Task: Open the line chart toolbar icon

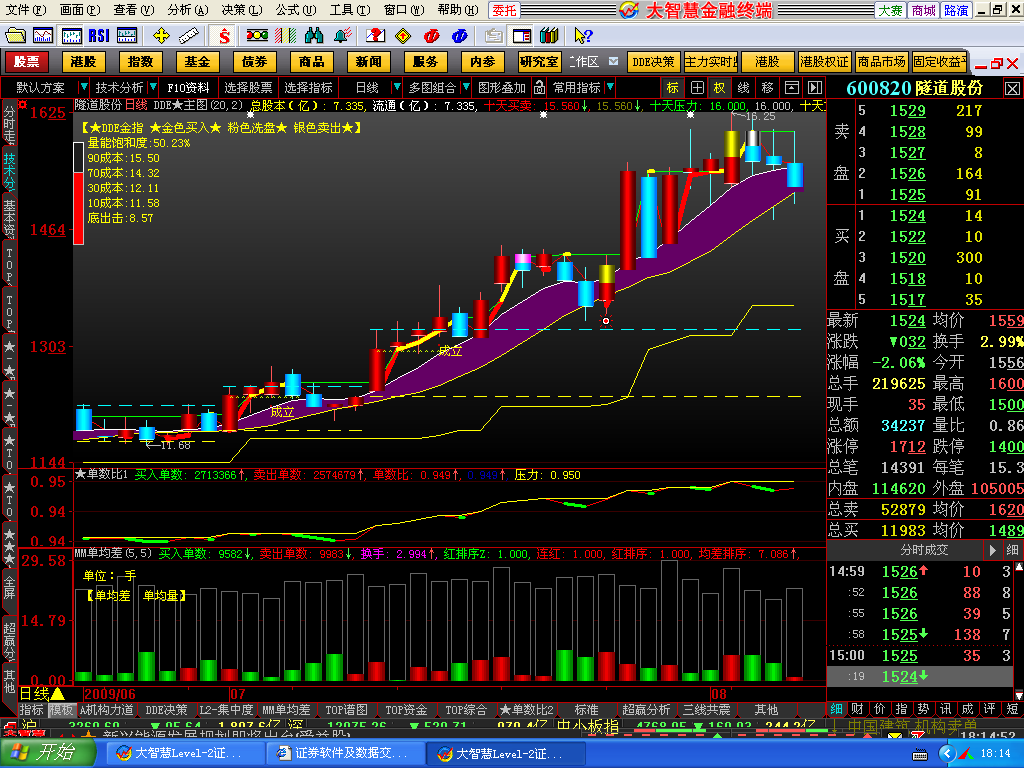Action: [43, 35]
